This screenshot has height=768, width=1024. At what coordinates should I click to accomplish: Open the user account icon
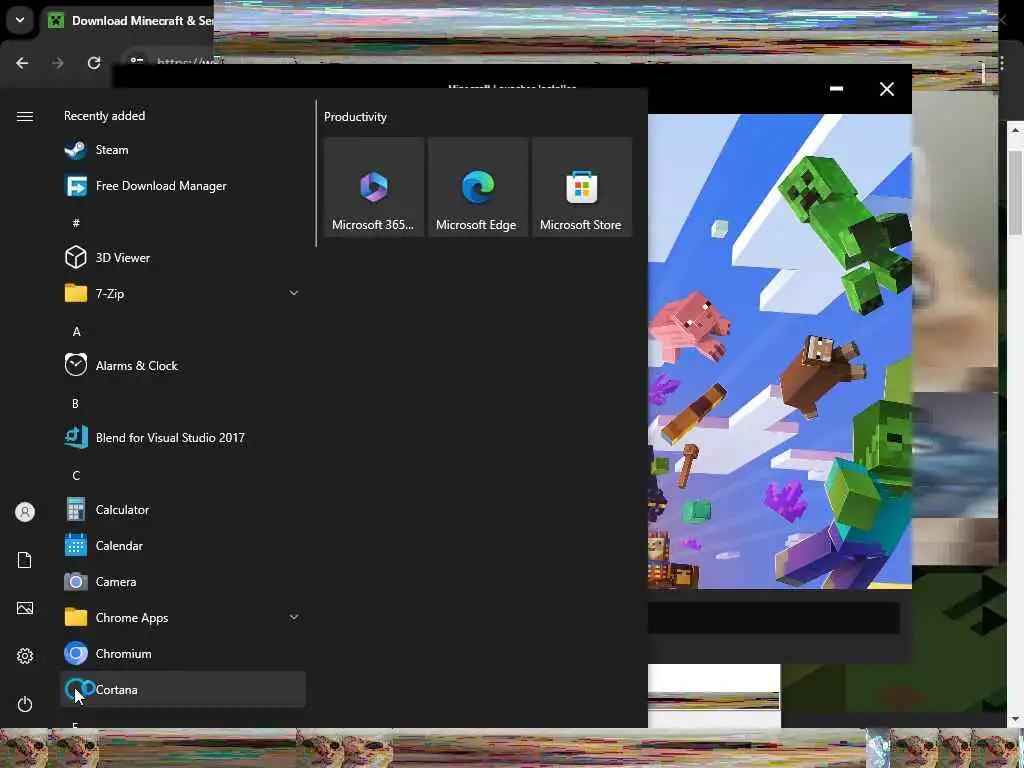[25, 512]
